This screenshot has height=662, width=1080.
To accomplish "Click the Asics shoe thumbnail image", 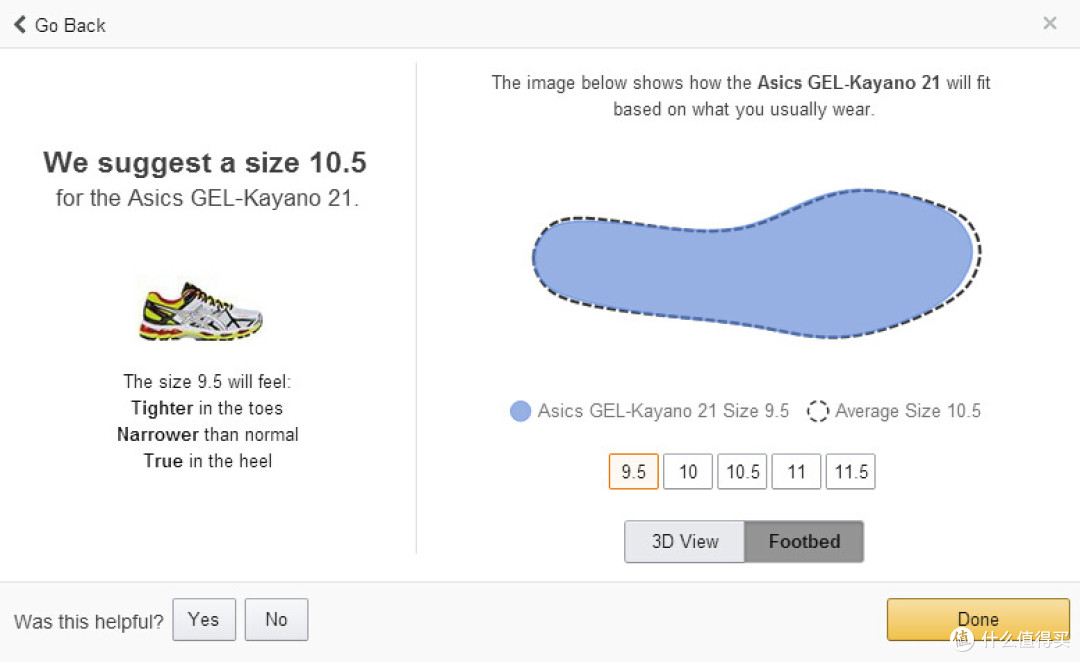I will 200,311.
